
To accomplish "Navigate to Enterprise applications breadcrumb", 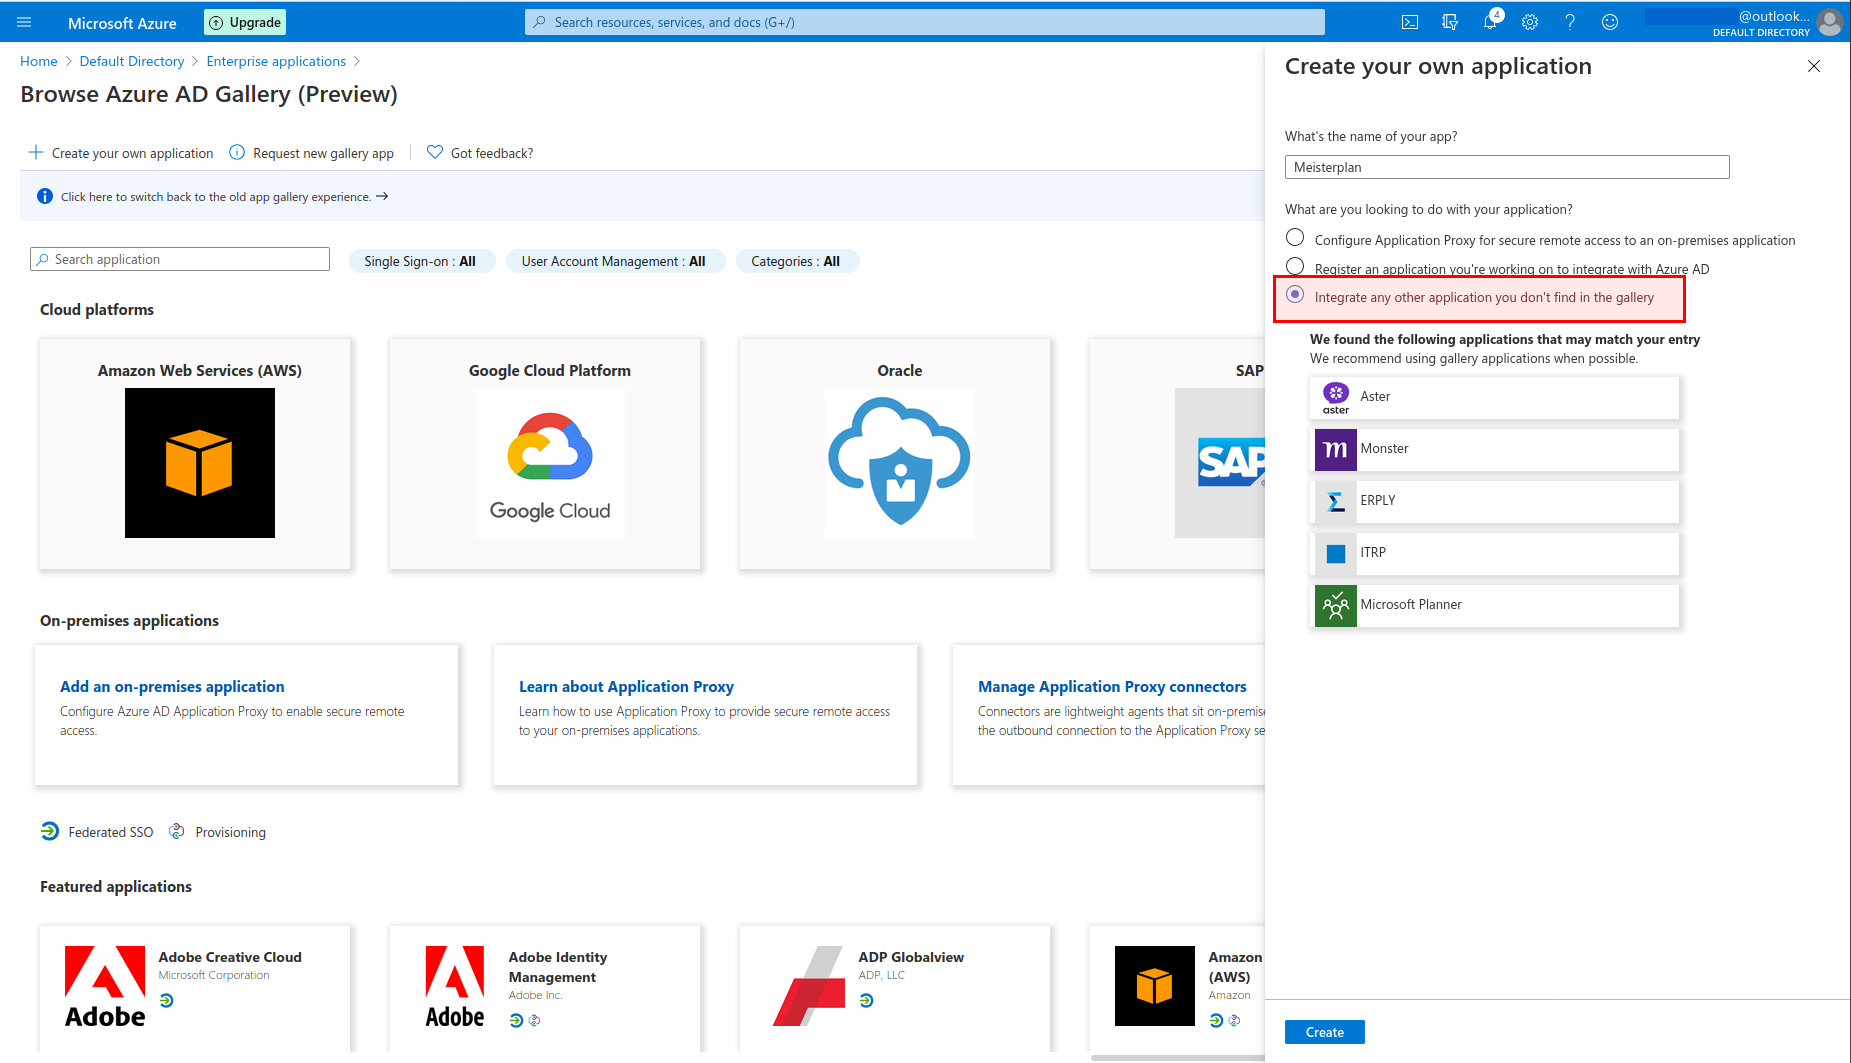I will [x=276, y=61].
